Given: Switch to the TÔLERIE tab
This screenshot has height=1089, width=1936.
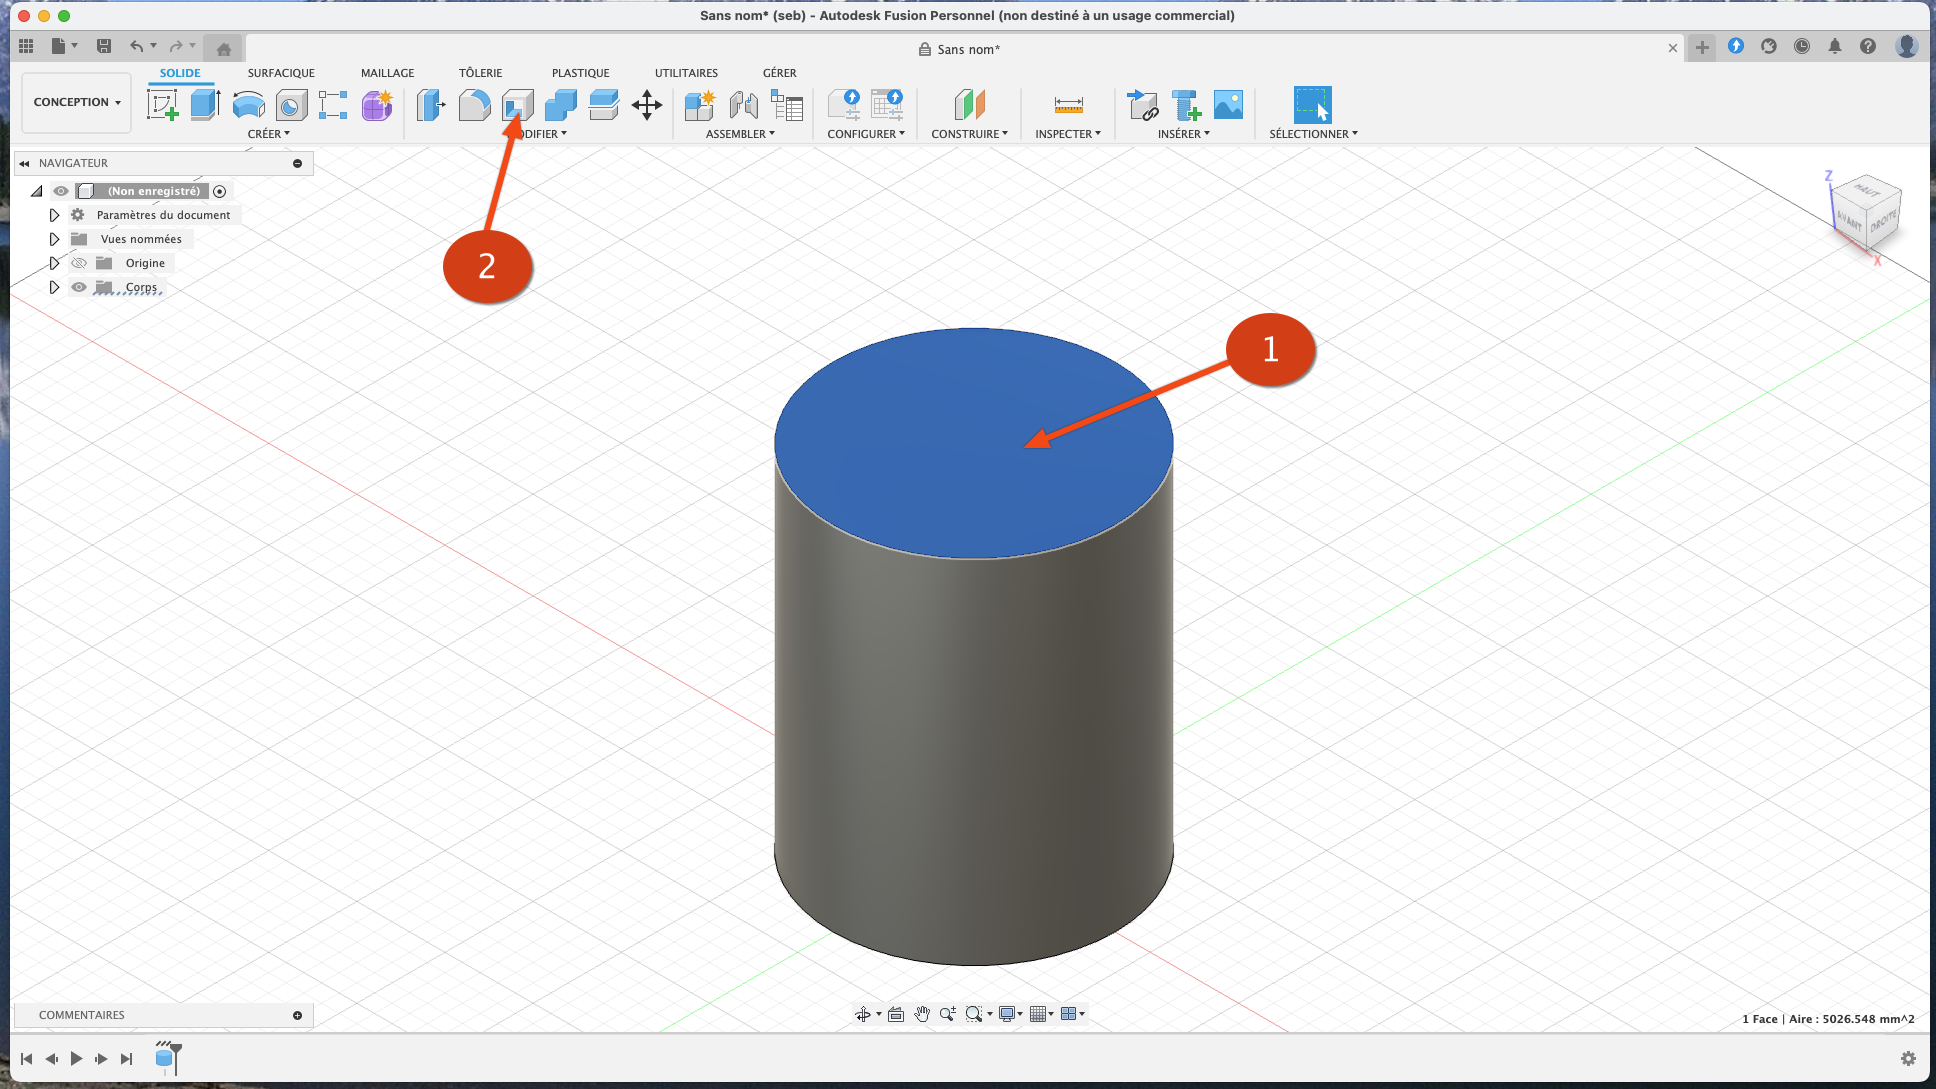Looking at the screenshot, I should click(x=480, y=73).
